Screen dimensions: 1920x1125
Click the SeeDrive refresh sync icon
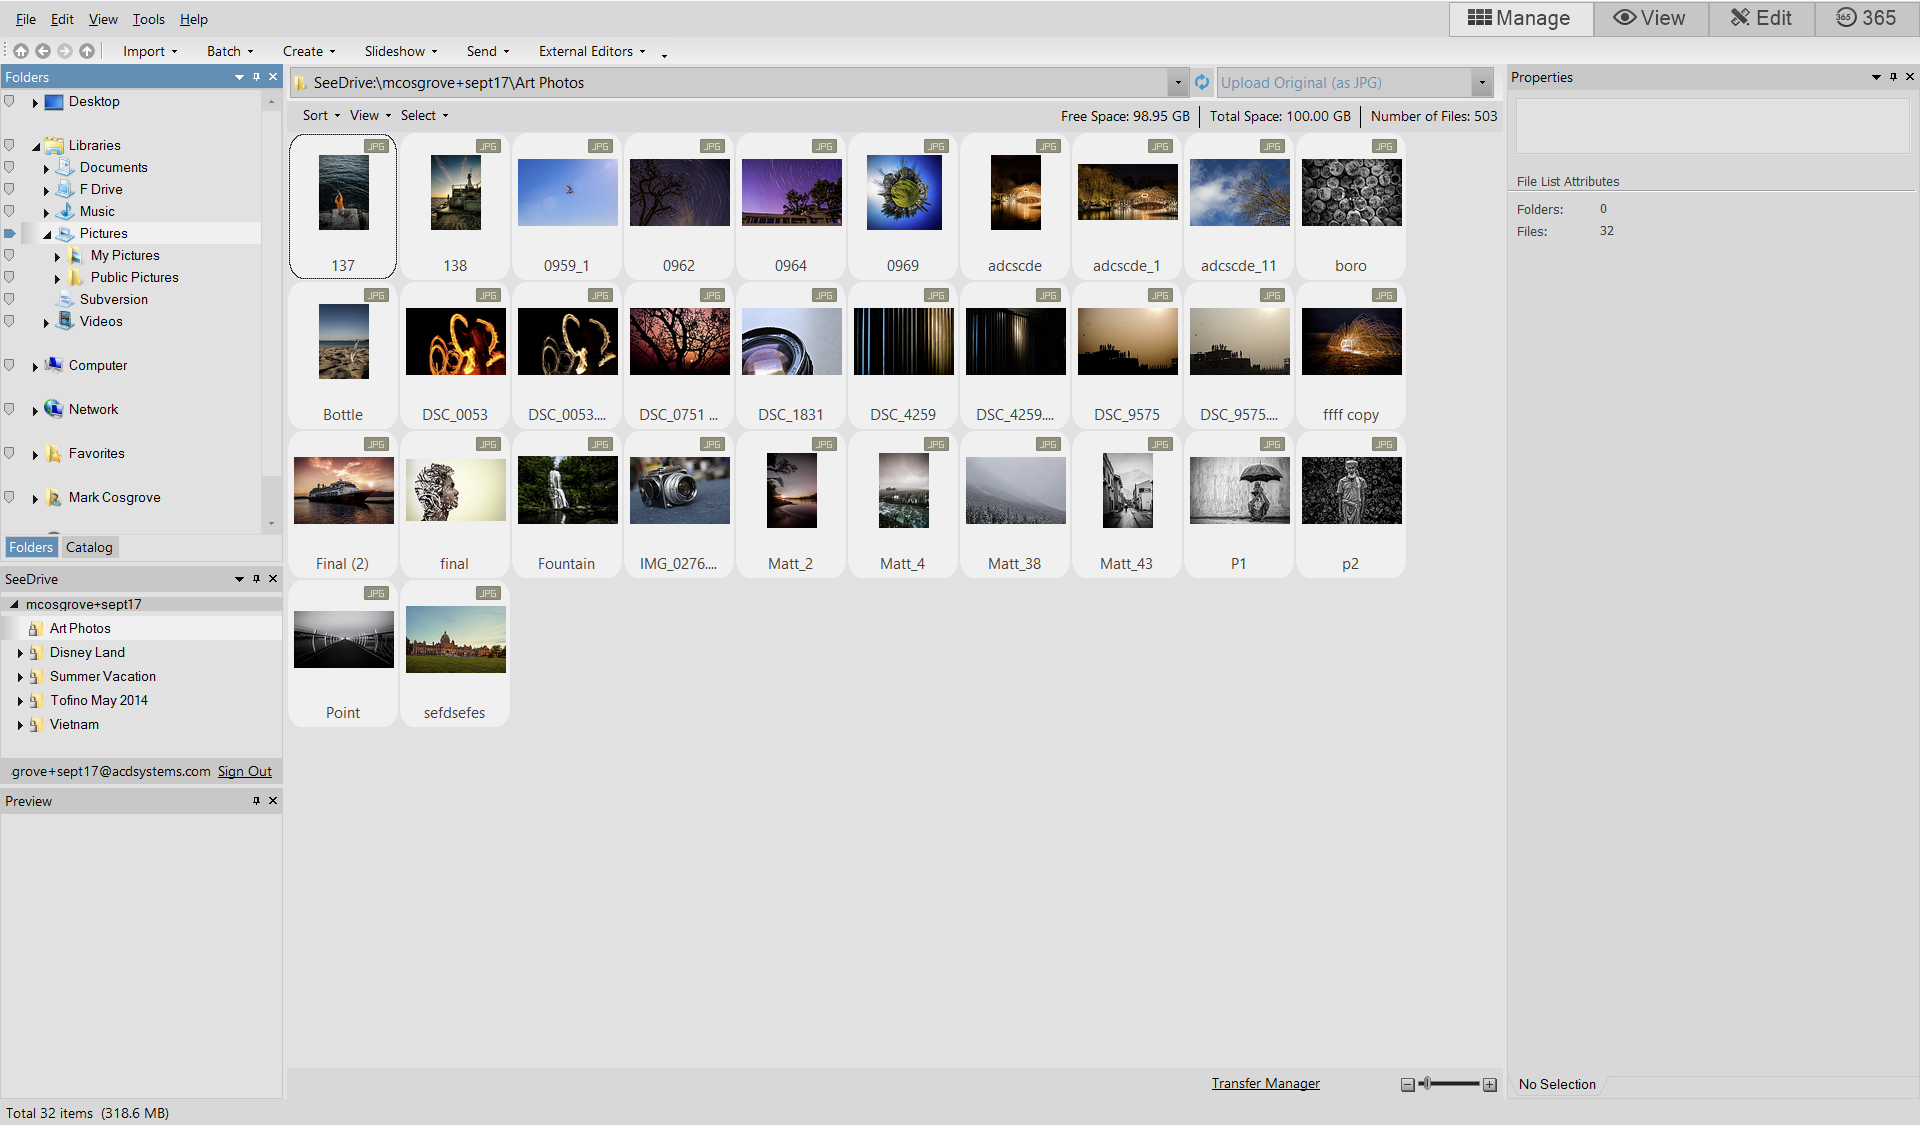(x=1202, y=83)
